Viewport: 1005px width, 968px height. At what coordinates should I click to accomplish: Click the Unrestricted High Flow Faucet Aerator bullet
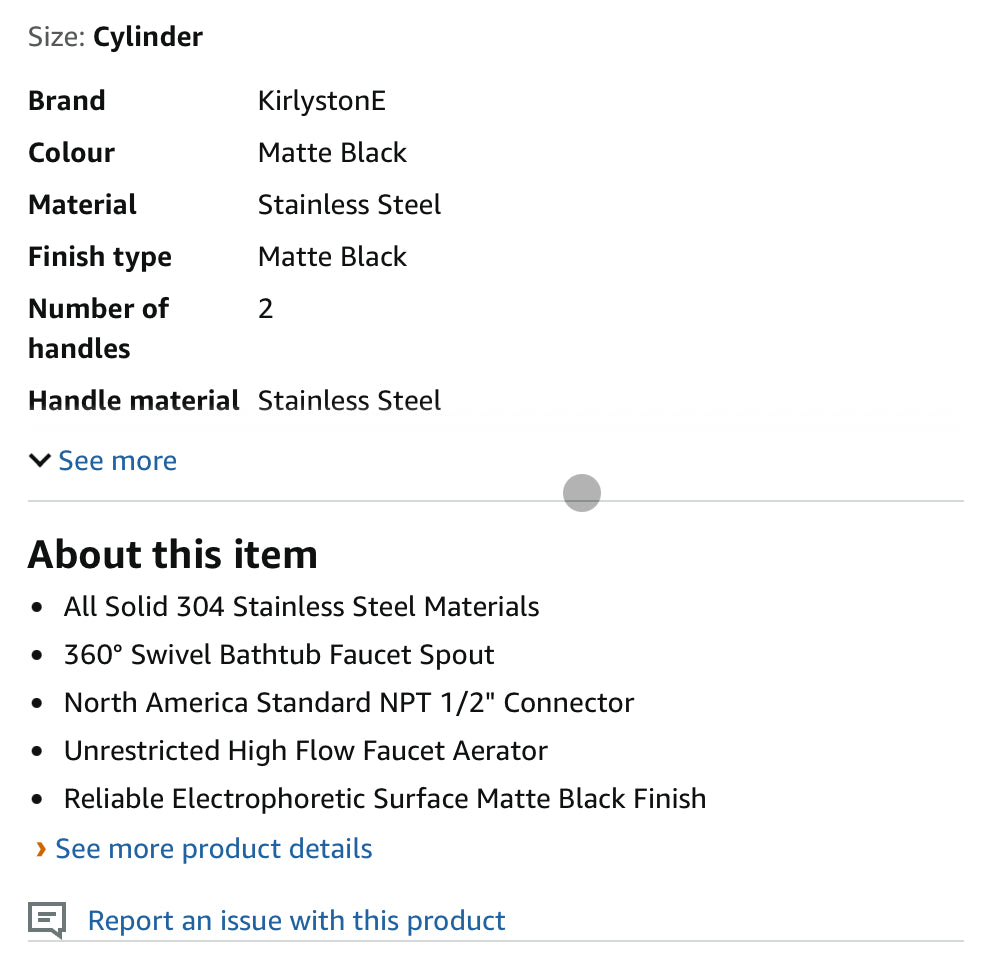point(305,751)
